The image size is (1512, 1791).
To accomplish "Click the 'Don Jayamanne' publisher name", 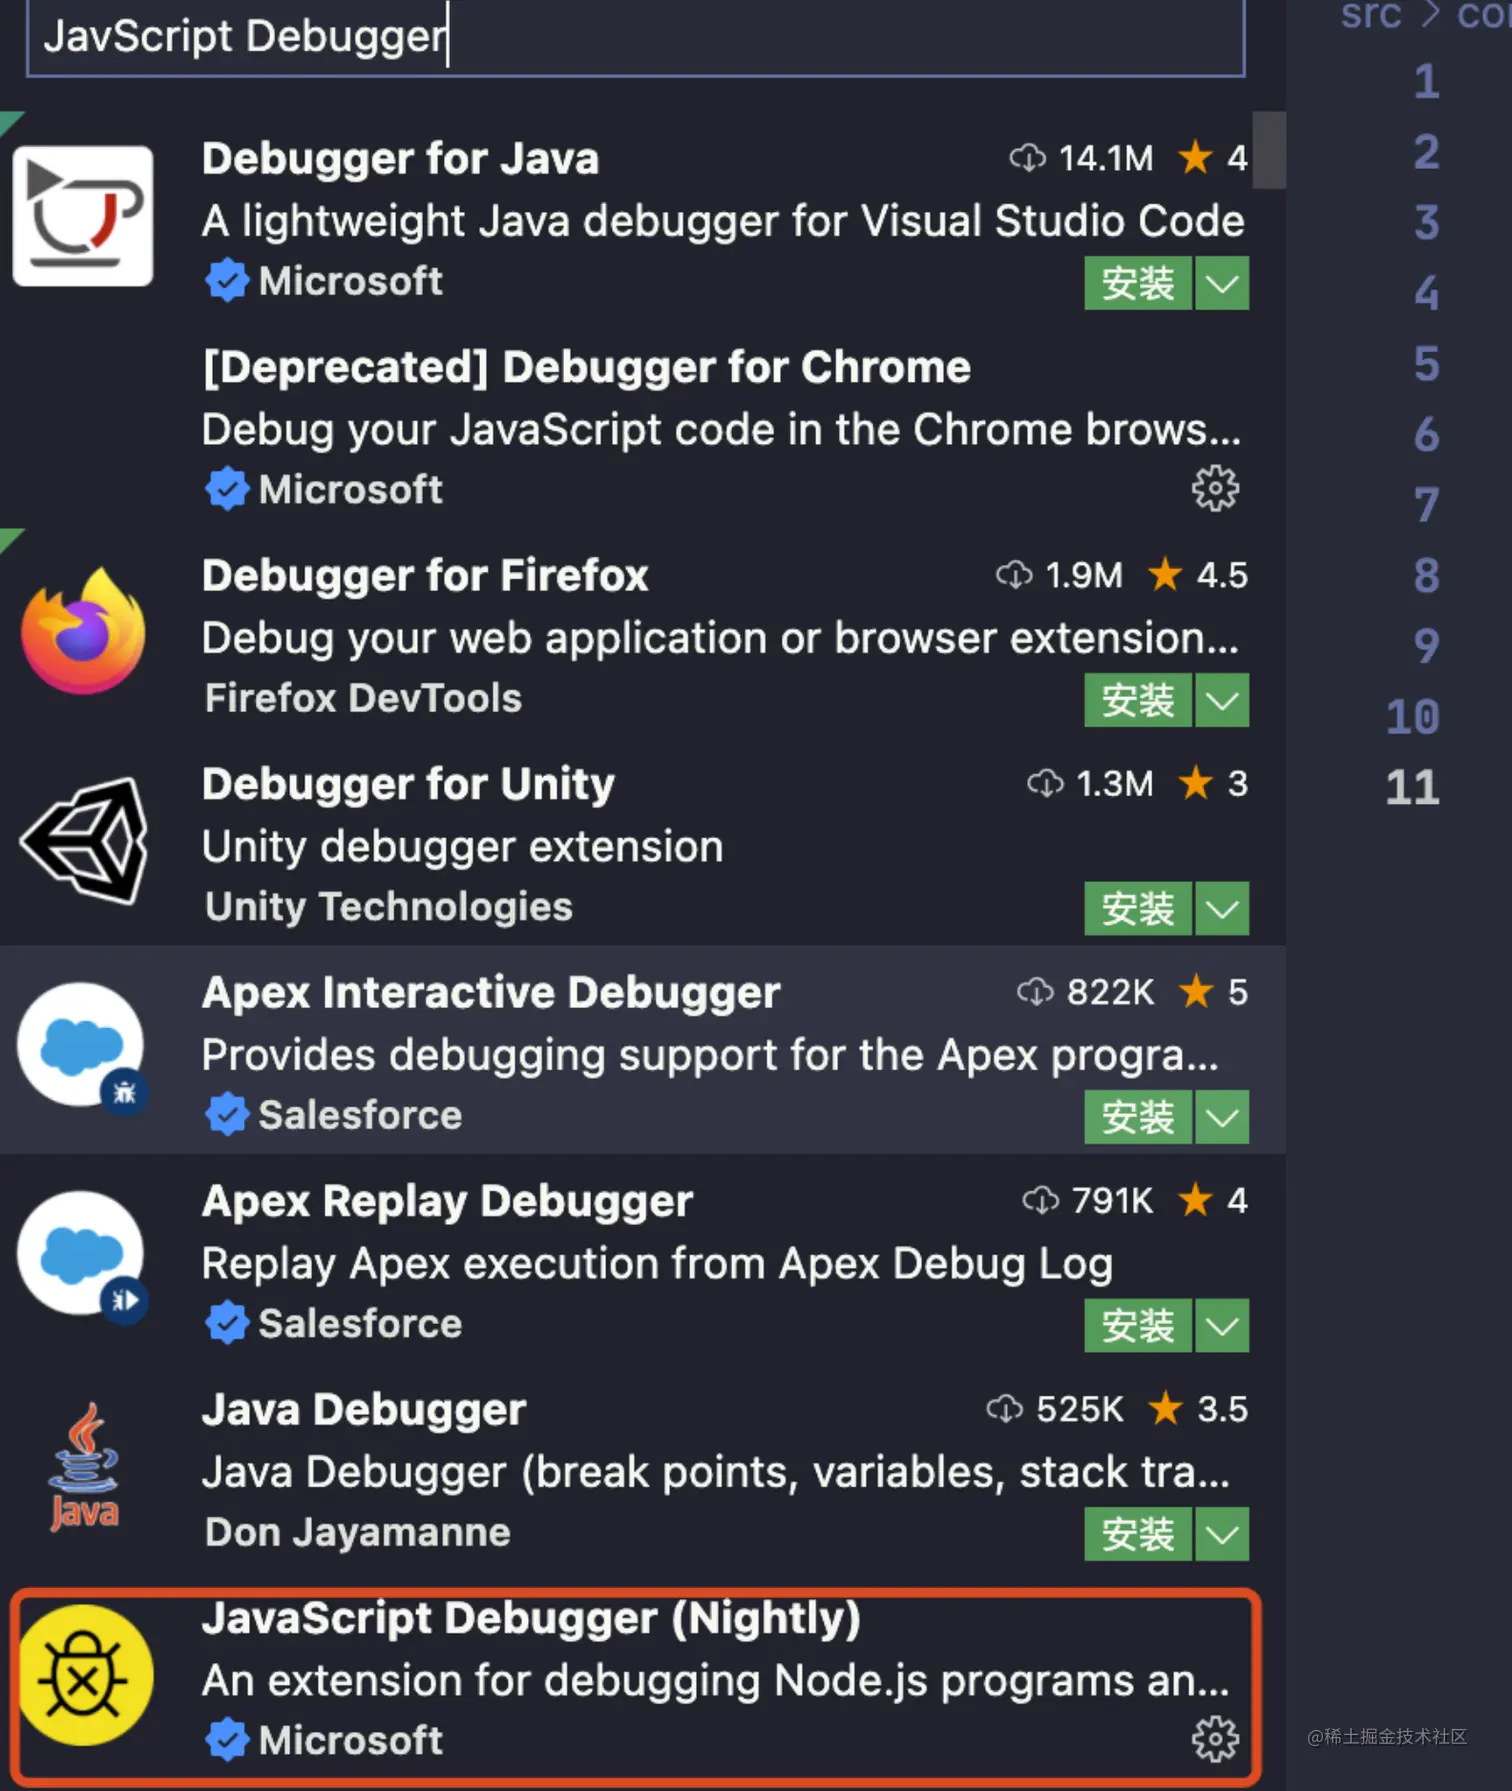I will pyautogui.click(x=357, y=1533).
